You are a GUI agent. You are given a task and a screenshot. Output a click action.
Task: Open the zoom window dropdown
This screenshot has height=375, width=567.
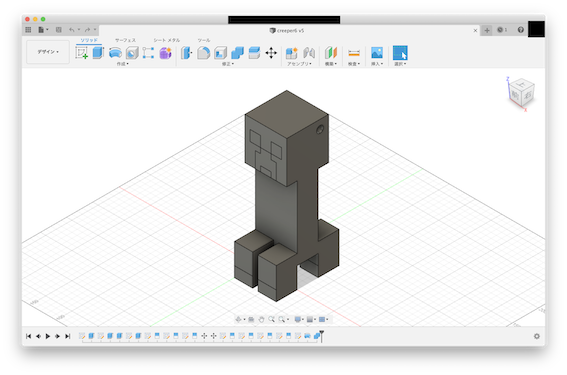coord(283,319)
